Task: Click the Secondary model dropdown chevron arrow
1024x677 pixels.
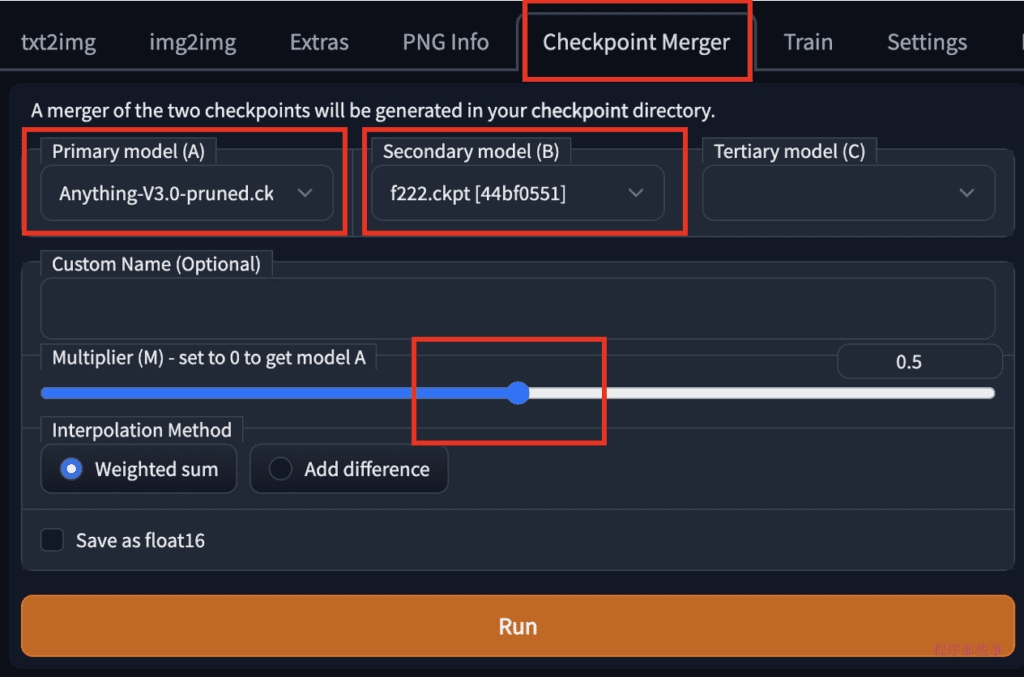Action: (x=636, y=193)
